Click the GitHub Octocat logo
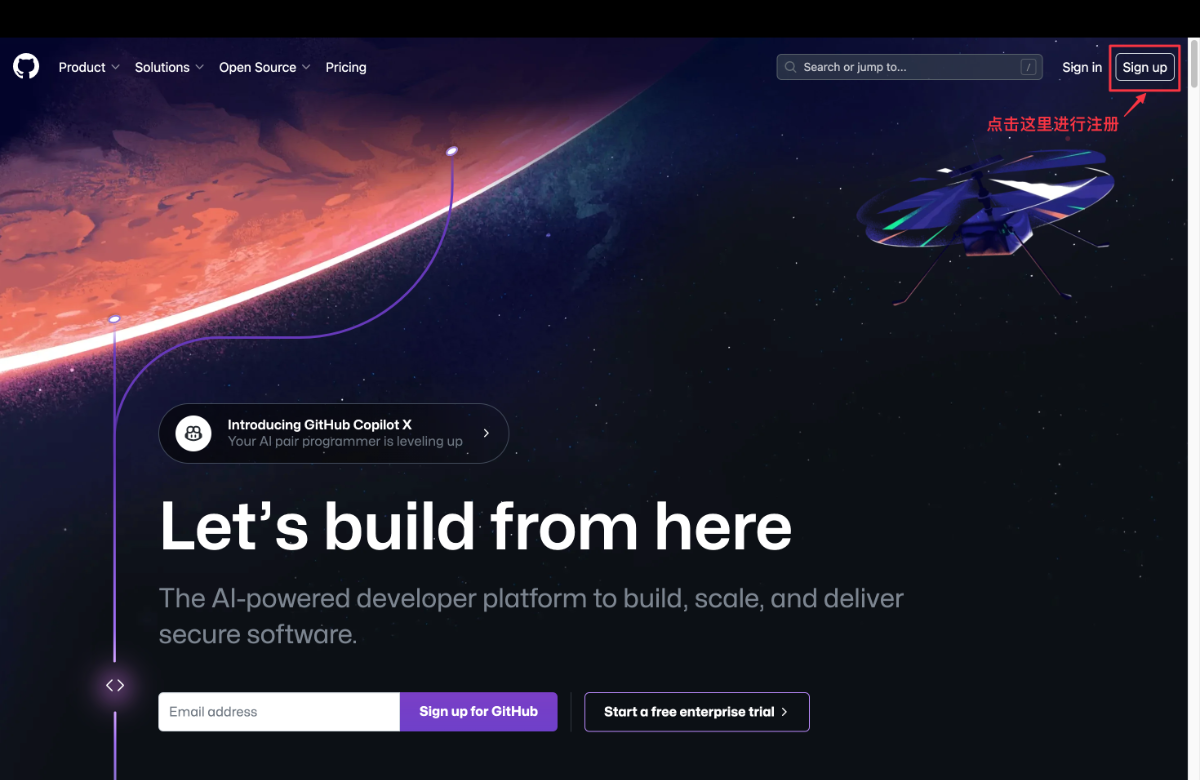The image size is (1200, 780). [x=26, y=67]
